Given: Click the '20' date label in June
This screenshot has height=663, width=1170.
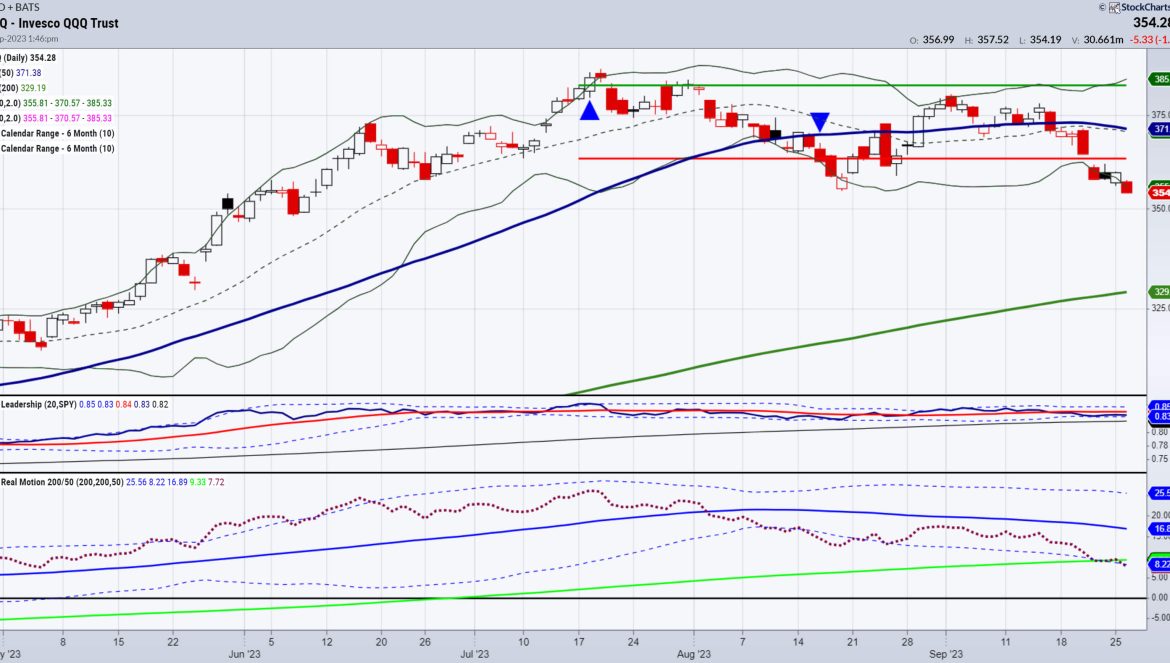Looking at the screenshot, I should click(x=381, y=641).
